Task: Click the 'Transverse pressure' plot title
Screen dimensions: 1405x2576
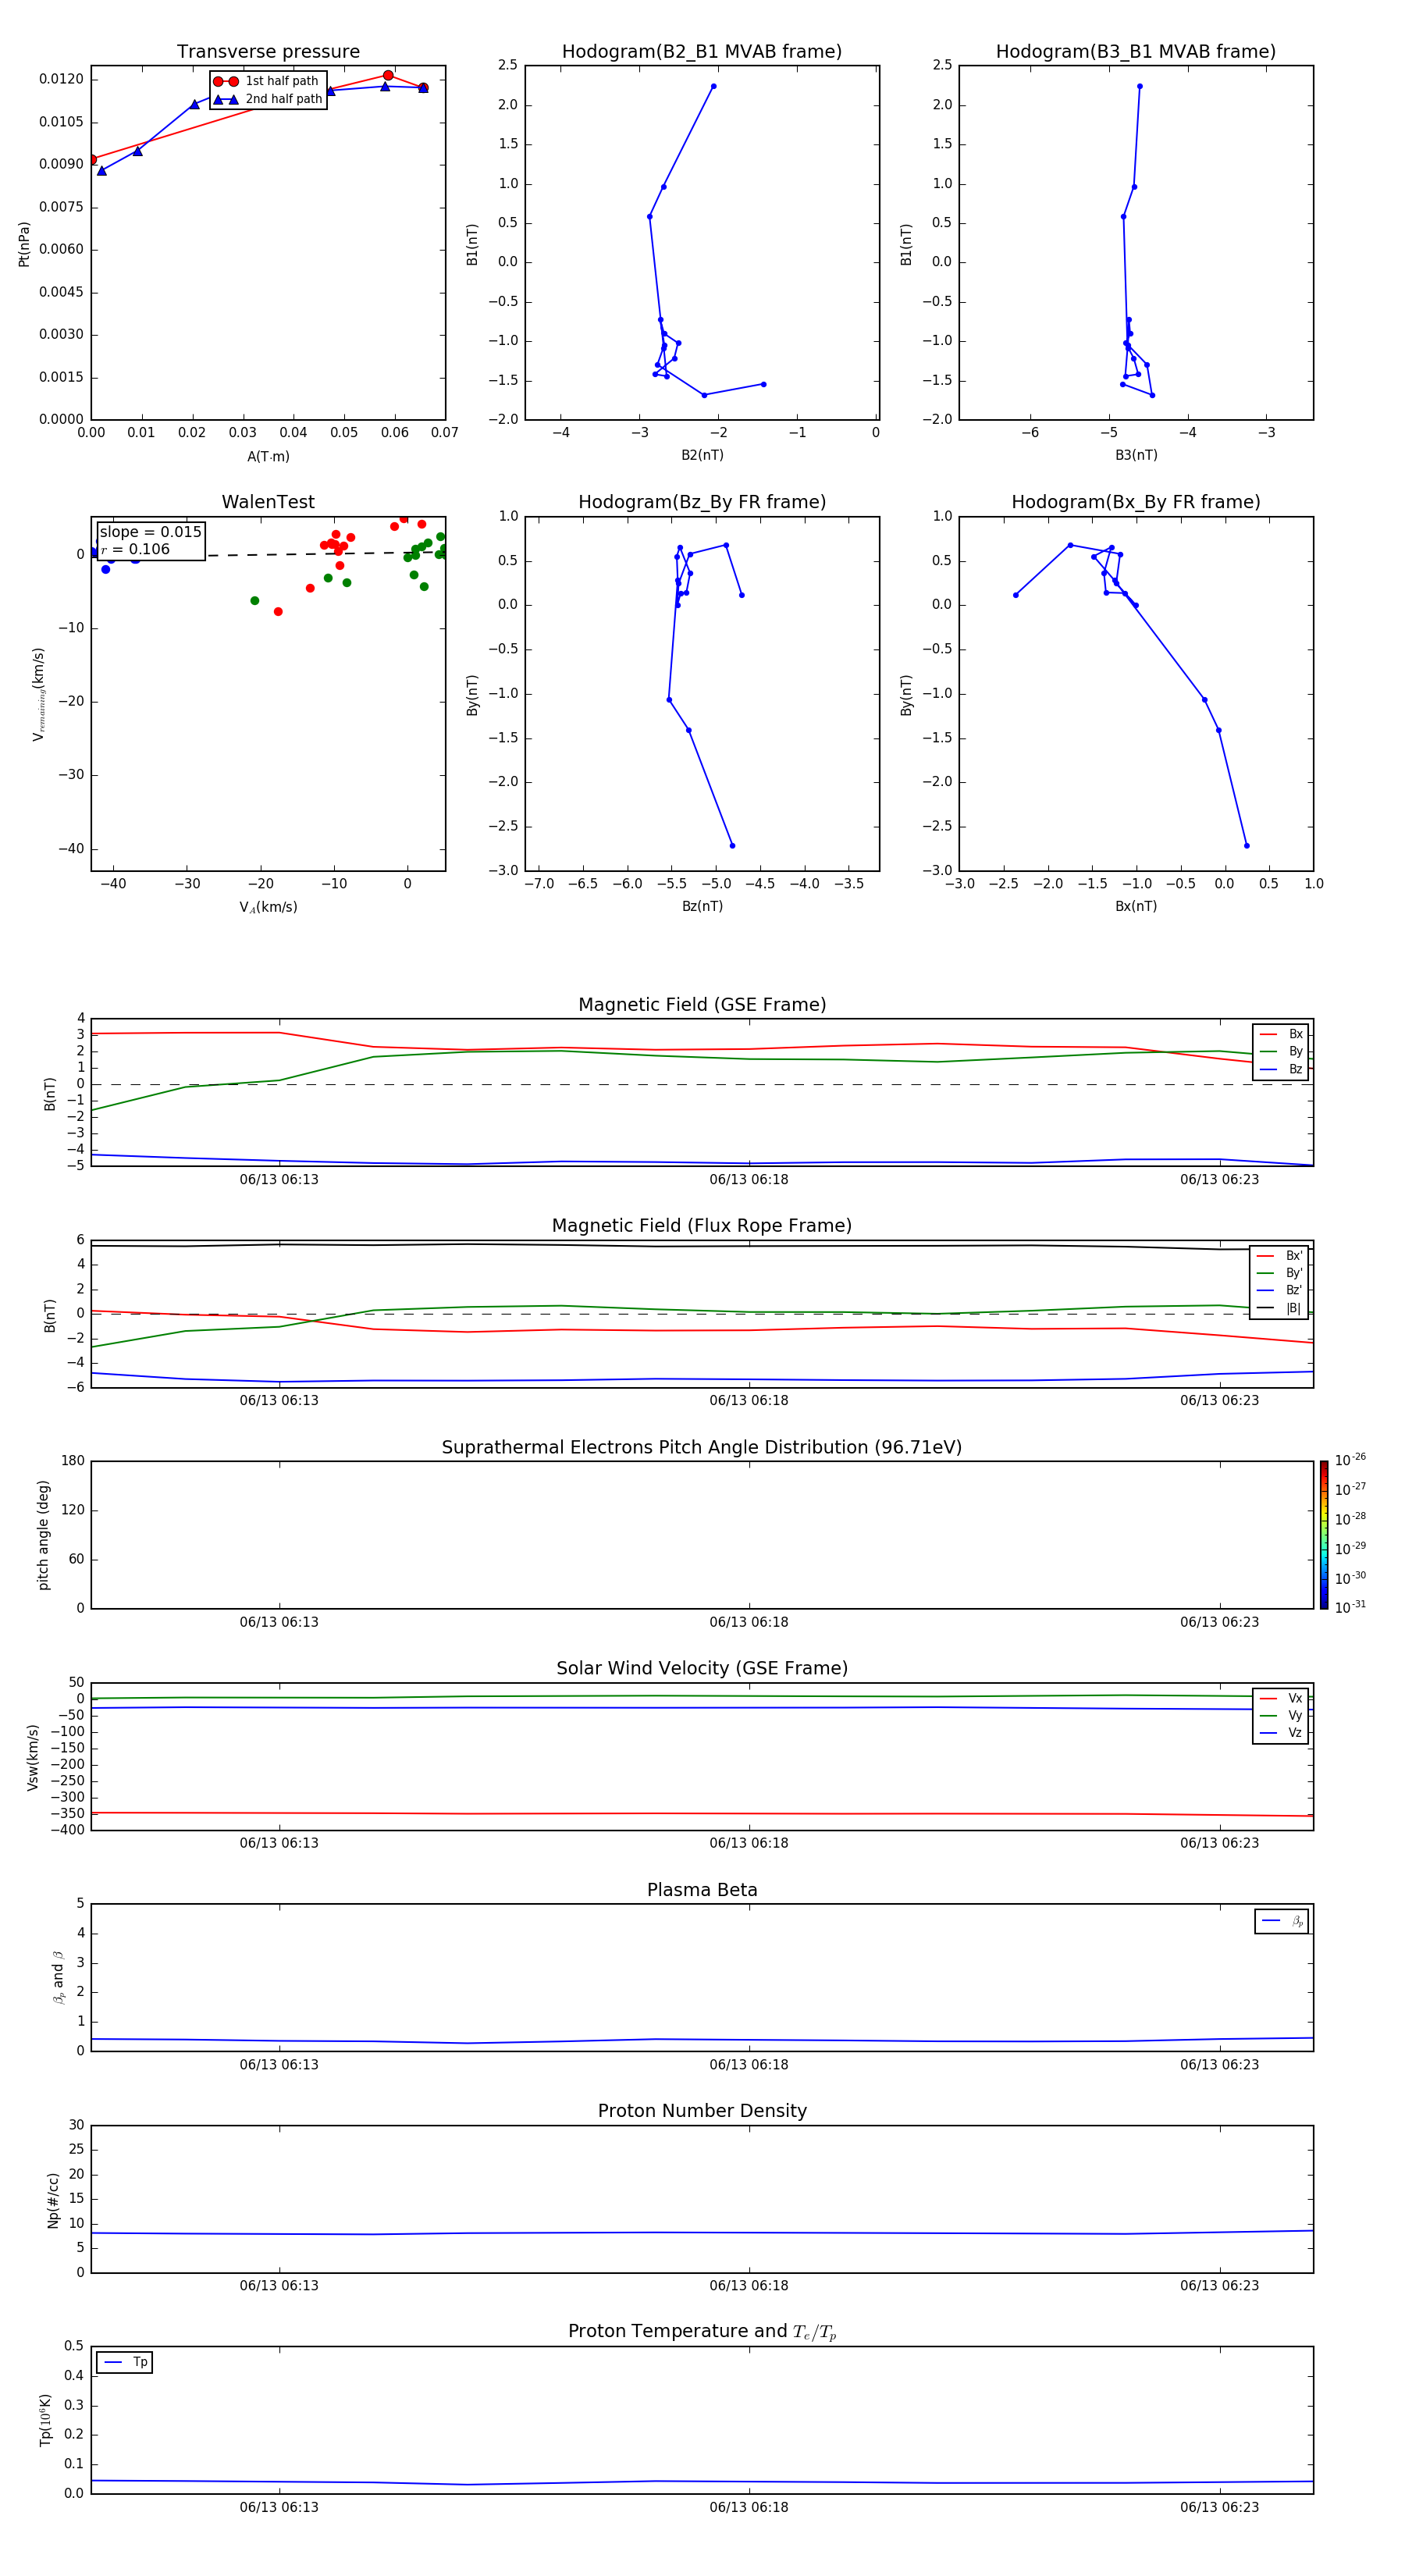Action: (x=268, y=52)
